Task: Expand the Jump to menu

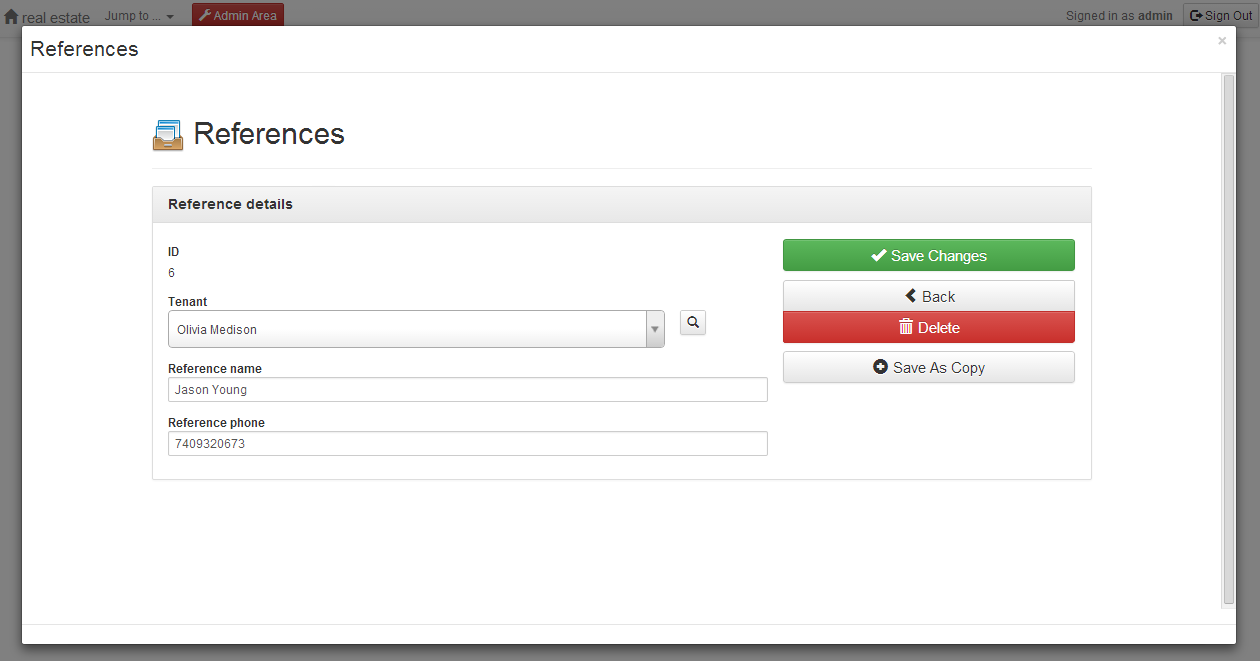Action: tap(139, 16)
